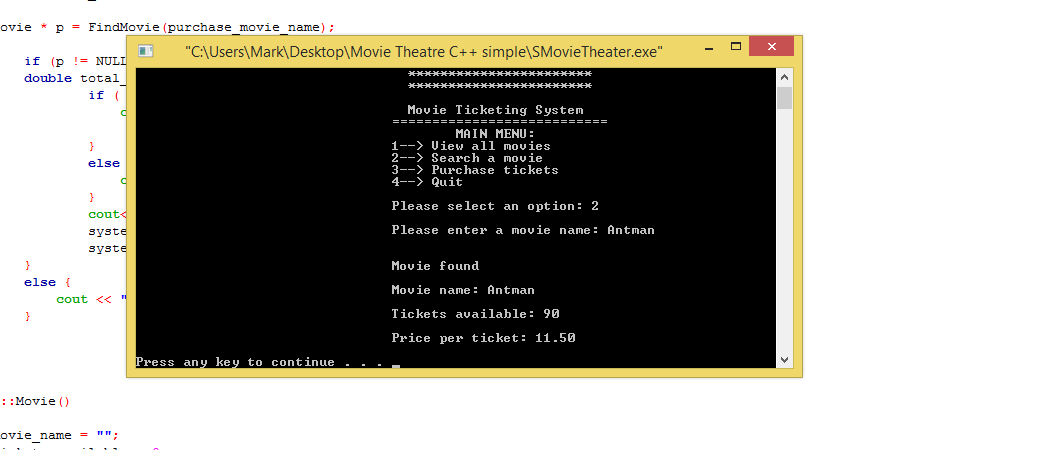Click the '::Movie()' constructor line in editor
The height and width of the screenshot is (450, 1040).
pos(34,401)
